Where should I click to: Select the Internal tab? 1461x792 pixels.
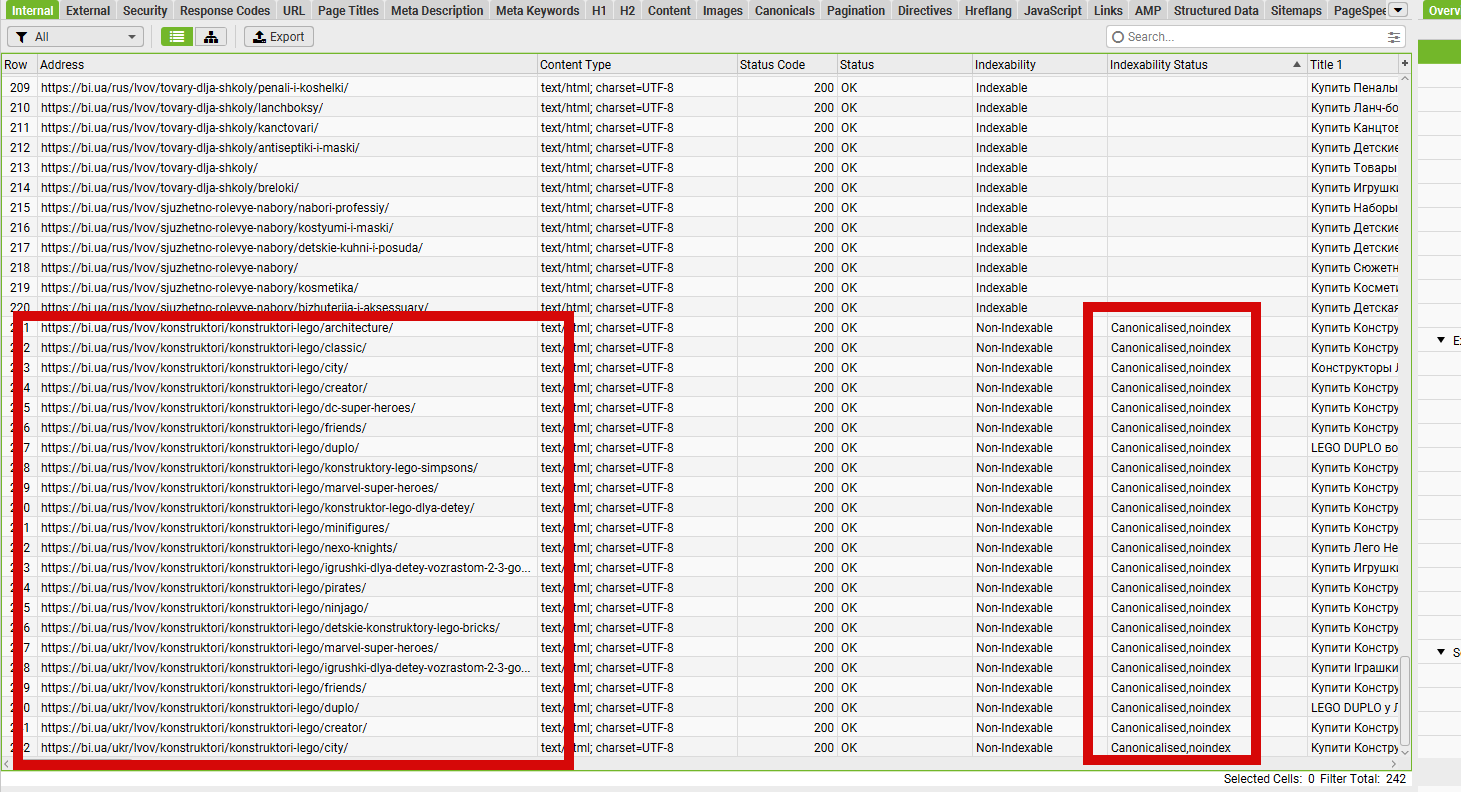32,11
